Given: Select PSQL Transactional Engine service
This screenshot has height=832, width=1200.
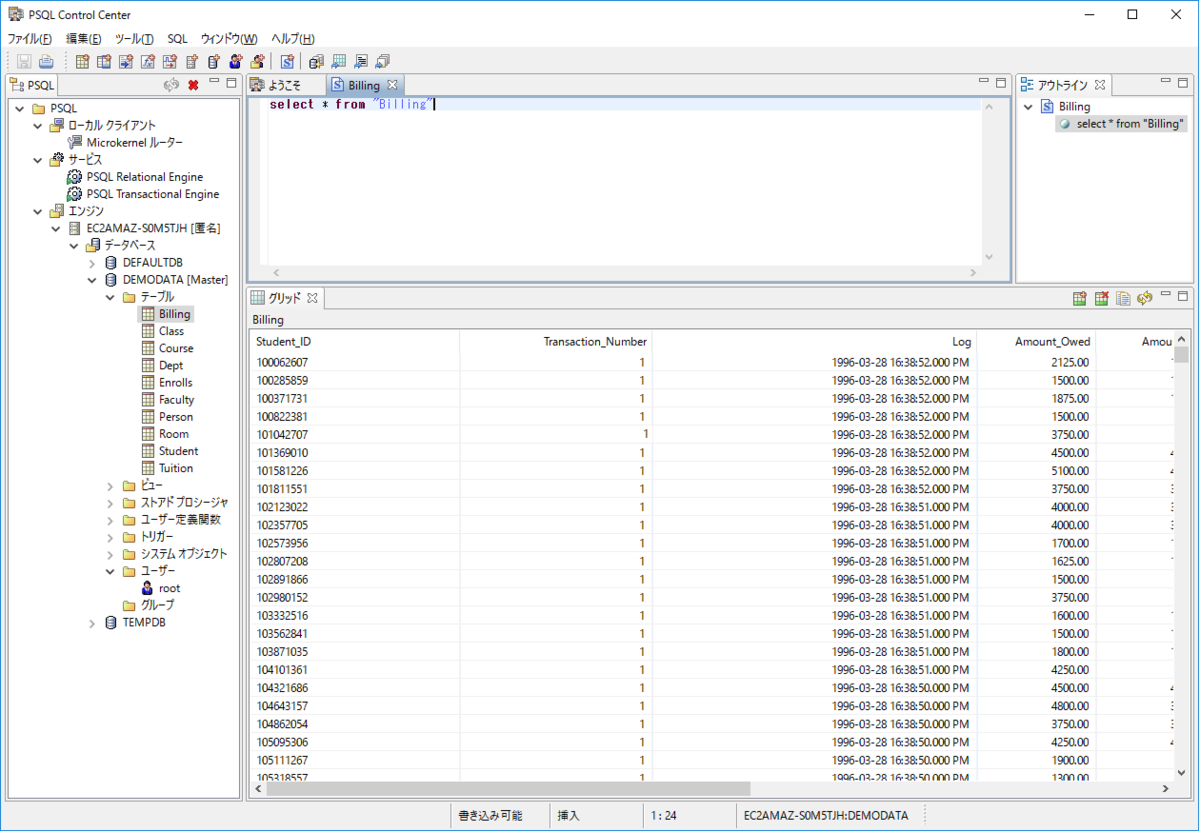Looking at the screenshot, I should pyautogui.click(x=152, y=194).
